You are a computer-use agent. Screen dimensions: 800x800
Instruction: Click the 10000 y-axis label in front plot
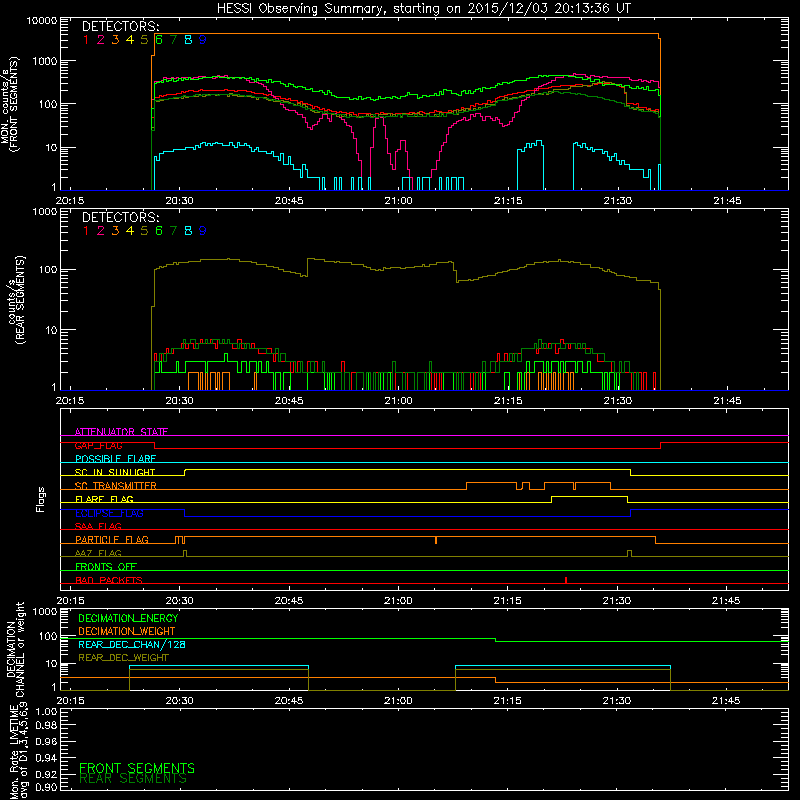(x=41, y=21)
